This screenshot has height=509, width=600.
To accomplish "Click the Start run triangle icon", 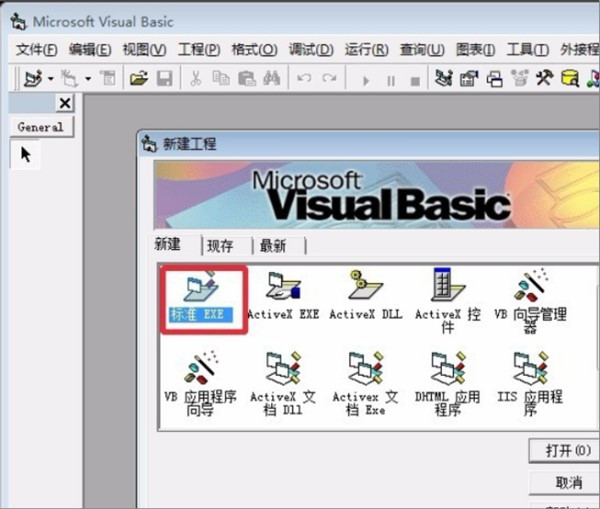I will [x=366, y=81].
